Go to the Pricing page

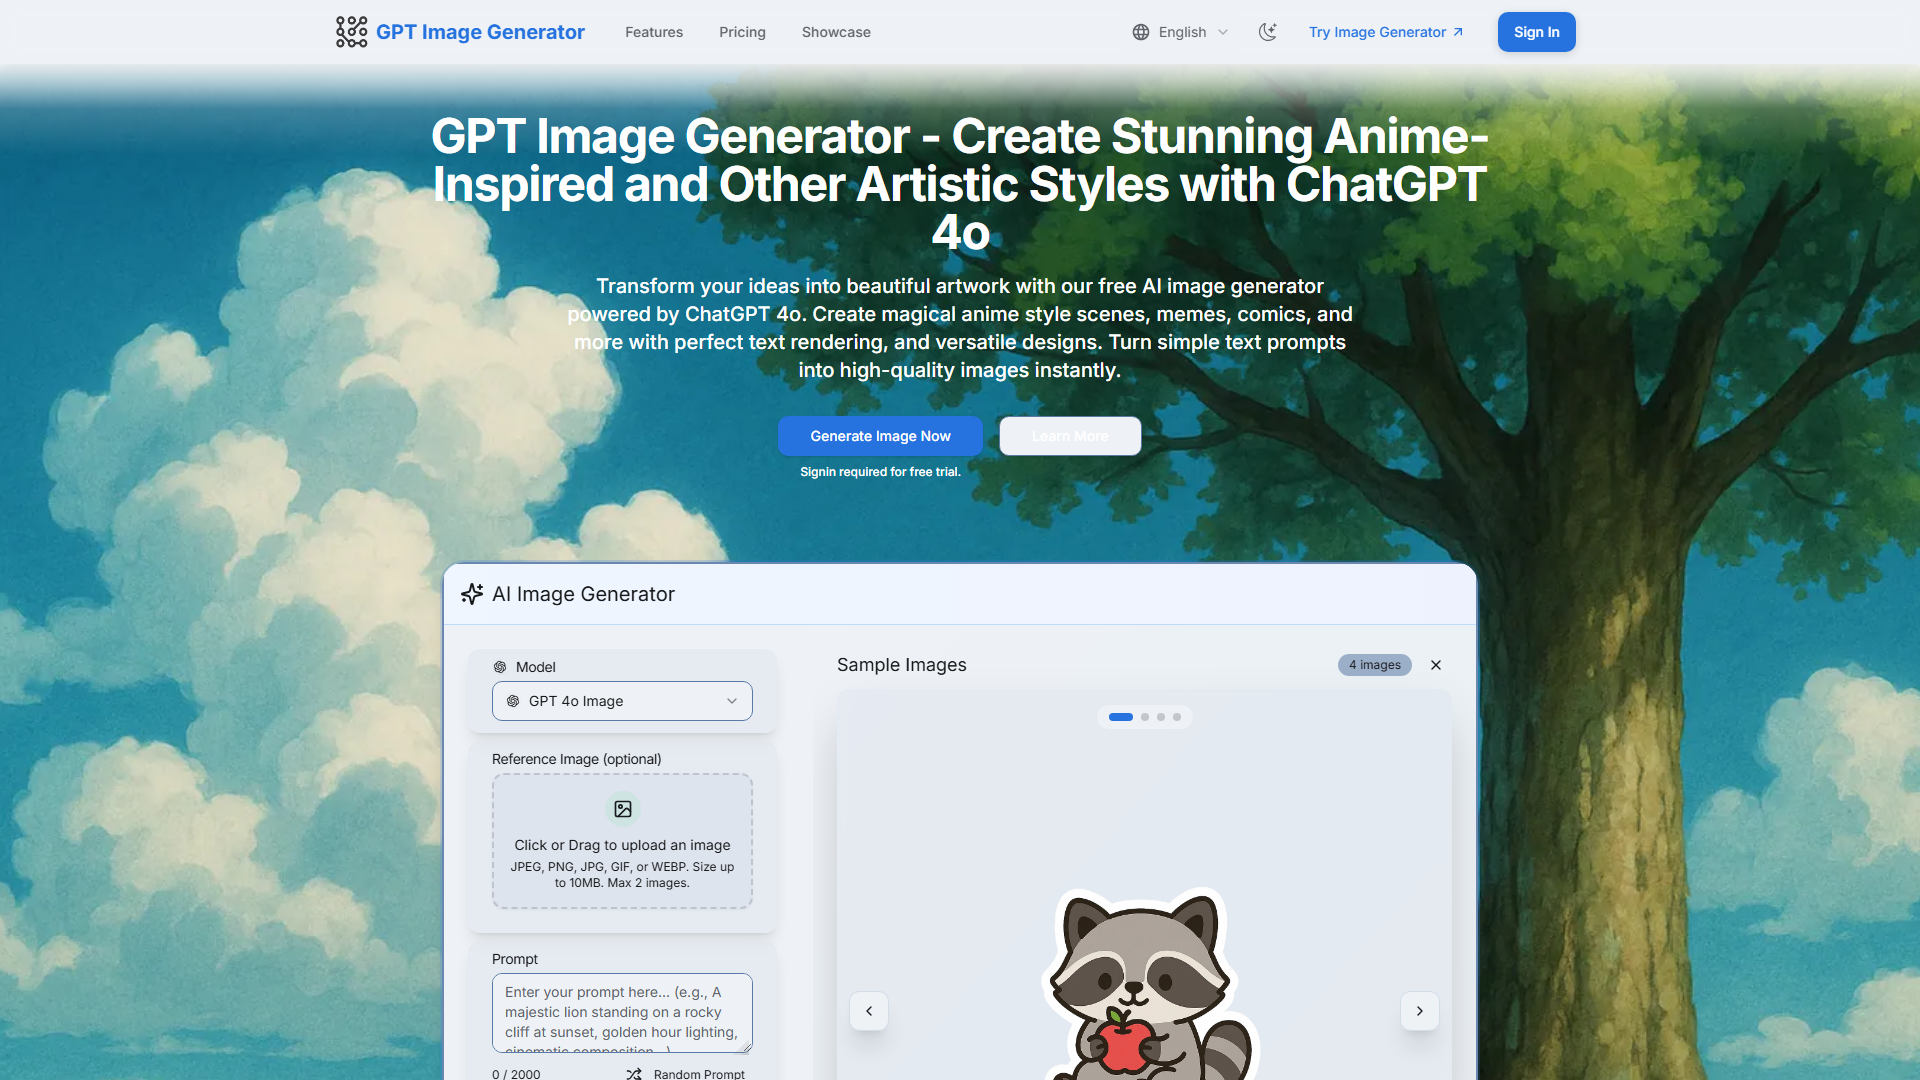(742, 32)
